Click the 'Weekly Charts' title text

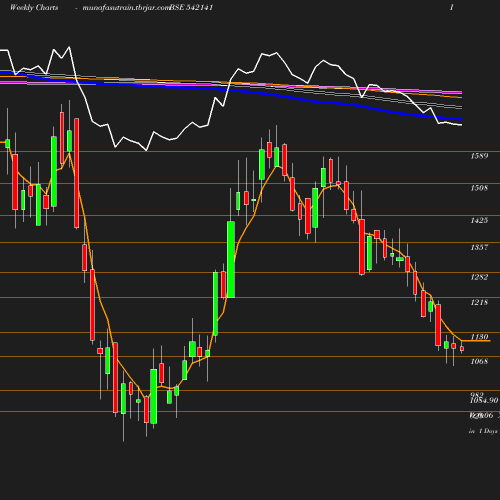[34, 8]
